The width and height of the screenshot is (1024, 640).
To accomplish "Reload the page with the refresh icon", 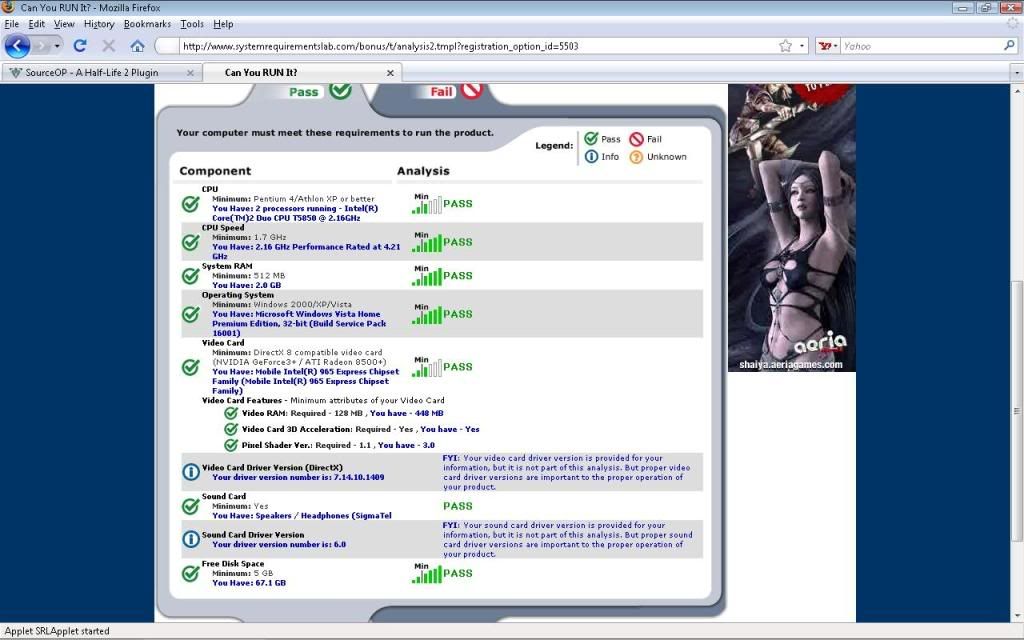I will point(80,46).
